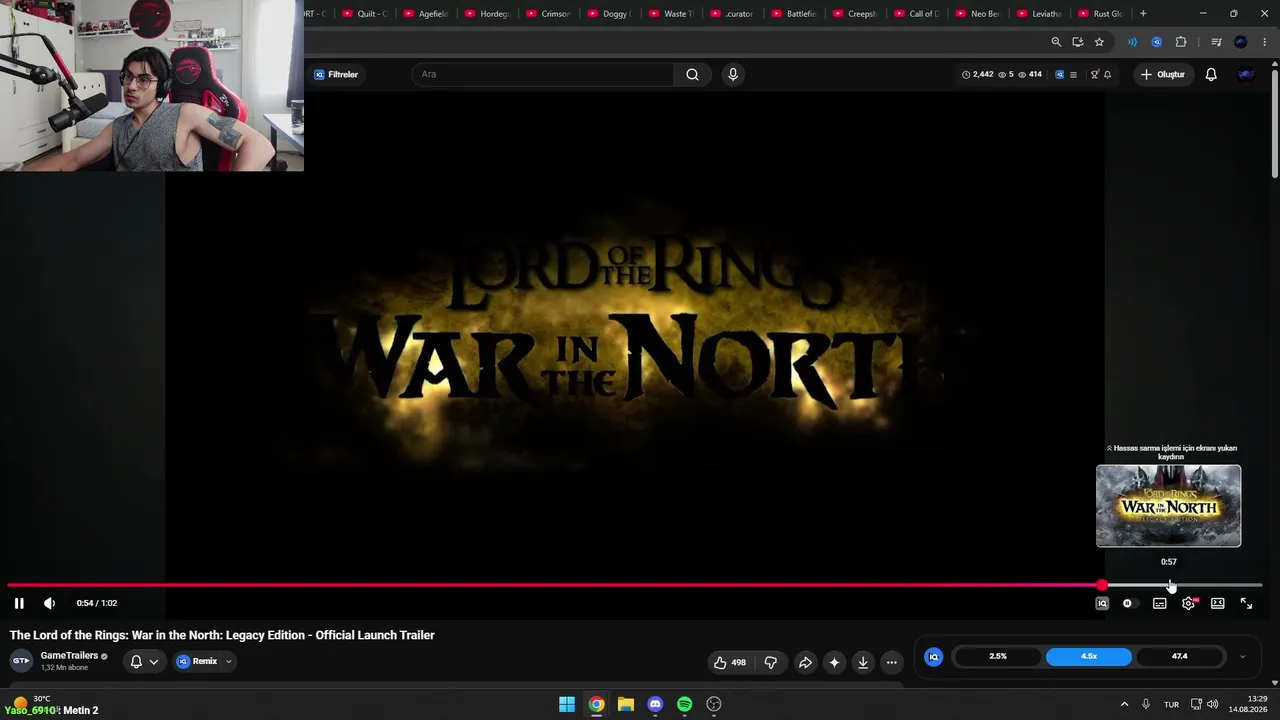Switch to the Crimson browser tab
Viewport: 1280px width, 720px height.
[x=548, y=14]
